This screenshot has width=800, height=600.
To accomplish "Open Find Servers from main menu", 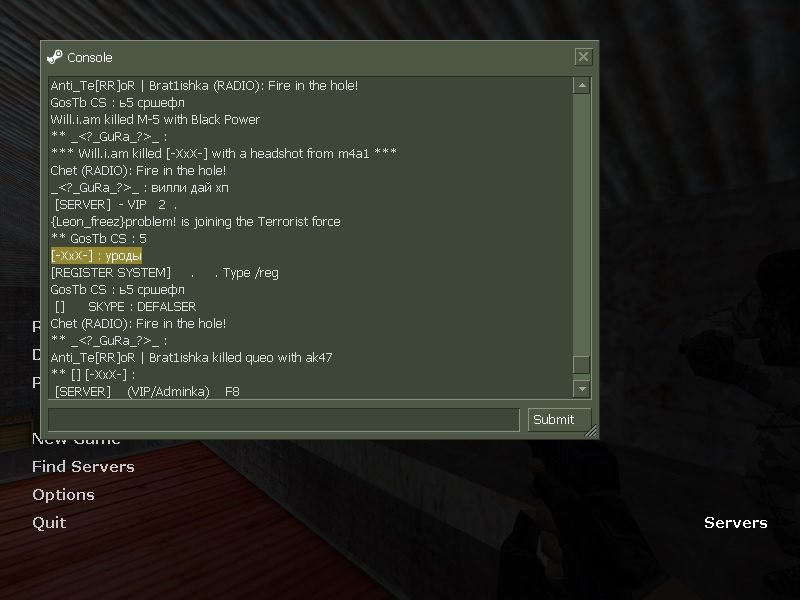I will [83, 467].
